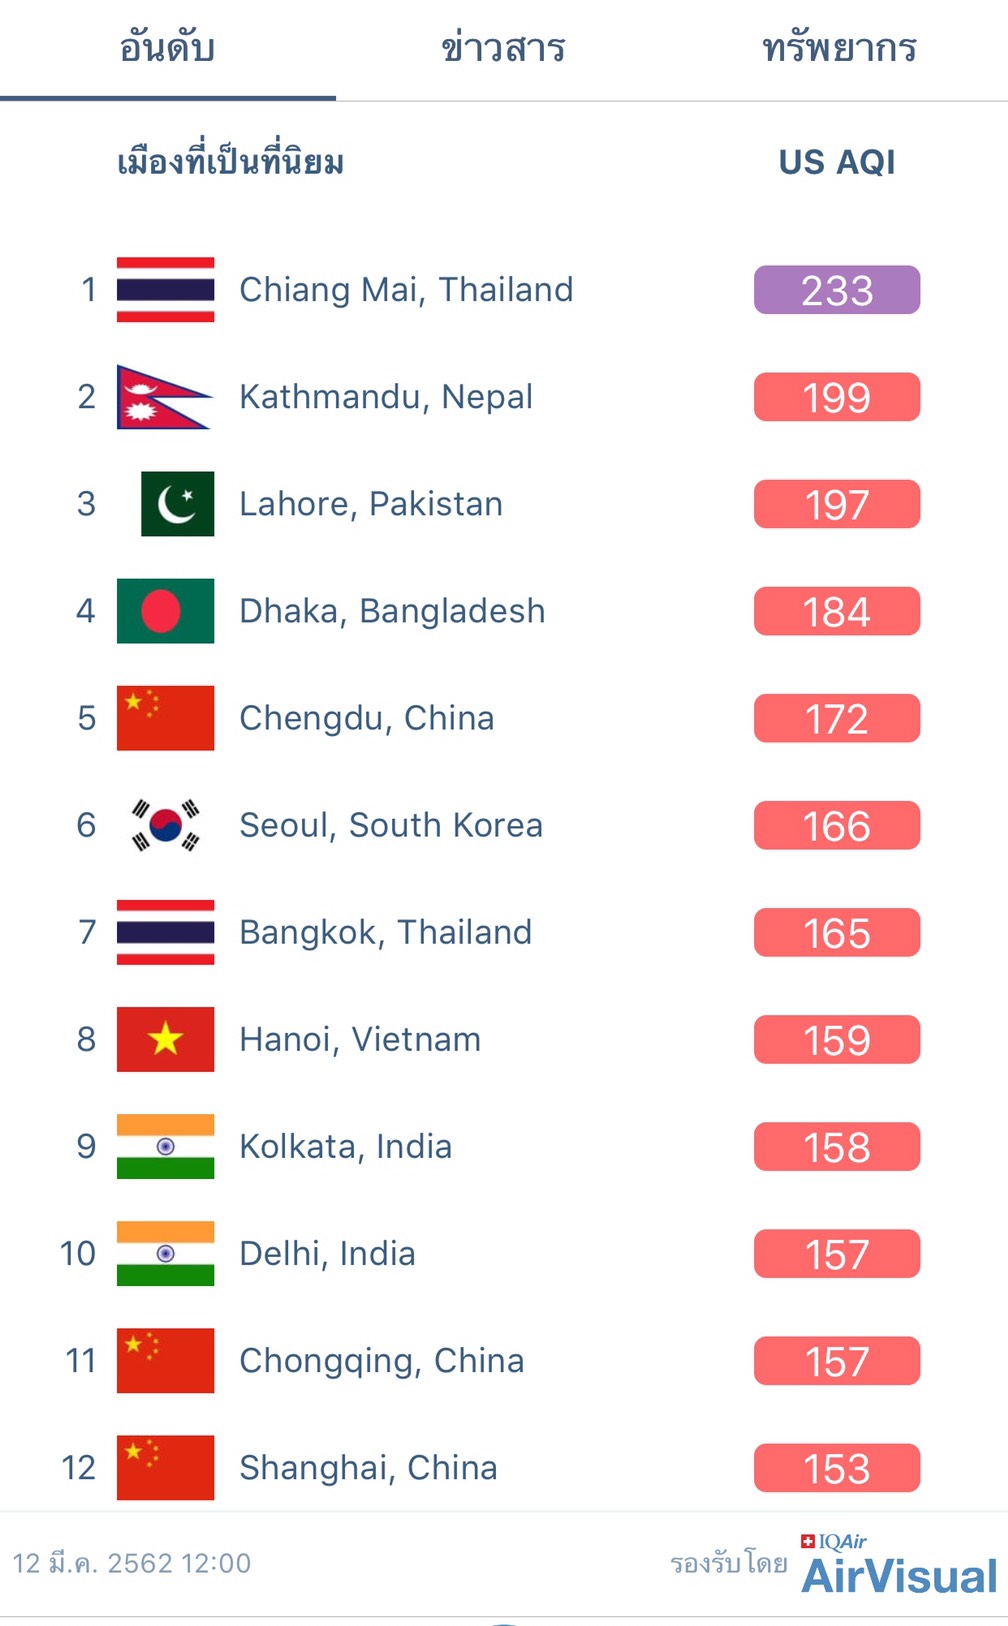Tap the India flag beside Kolkata
This screenshot has height=1626, width=1008.
point(165,1146)
